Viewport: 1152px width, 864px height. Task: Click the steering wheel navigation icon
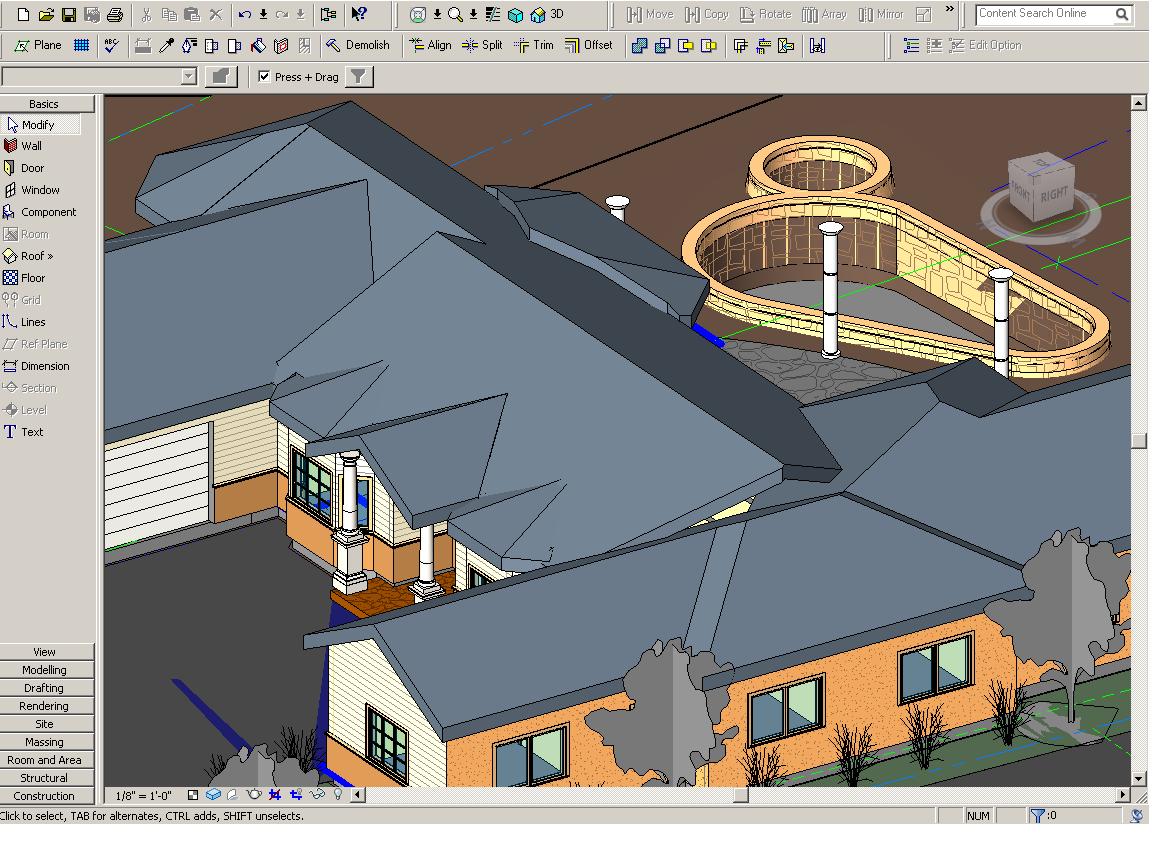pos(418,15)
